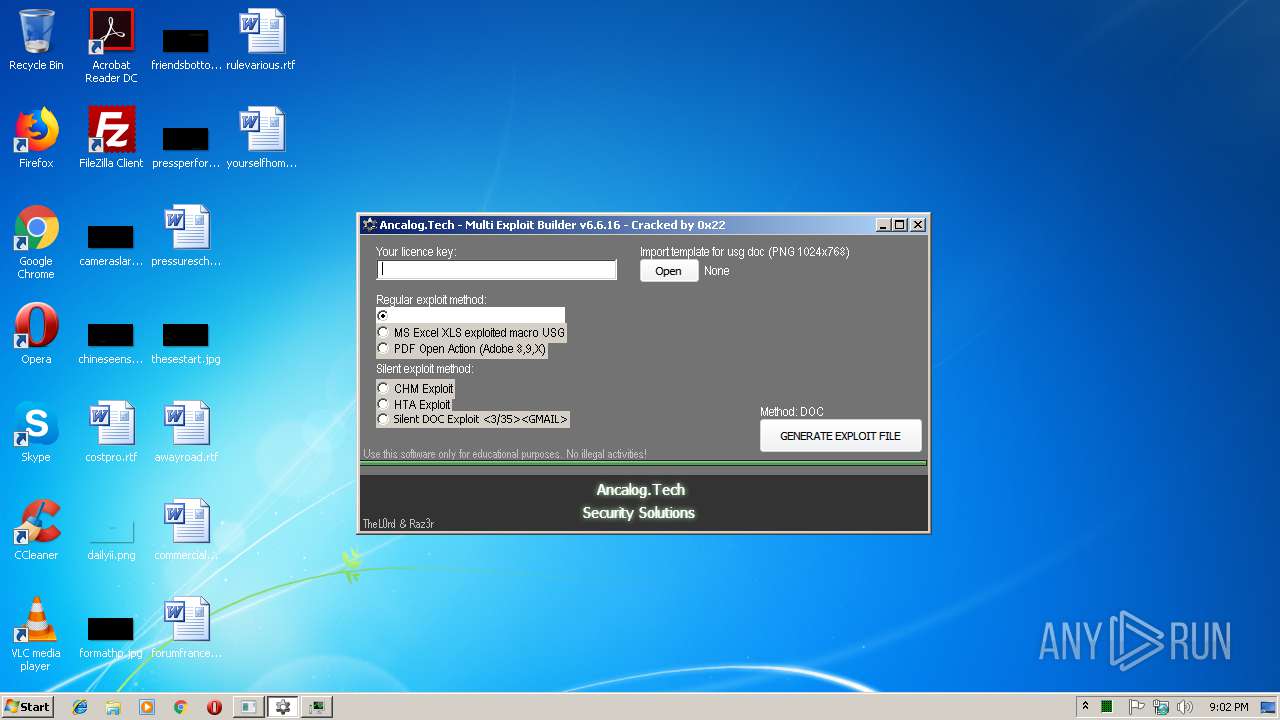Click the Open template button
1280x720 pixels.
669,271
